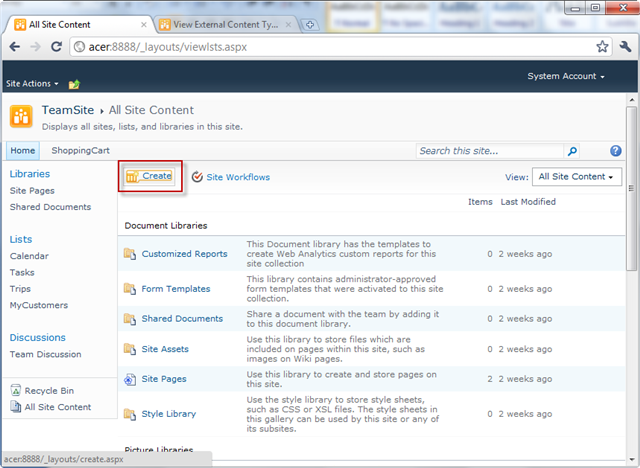Open the Tasks list
Screen dimensions: 640x468
22,273
